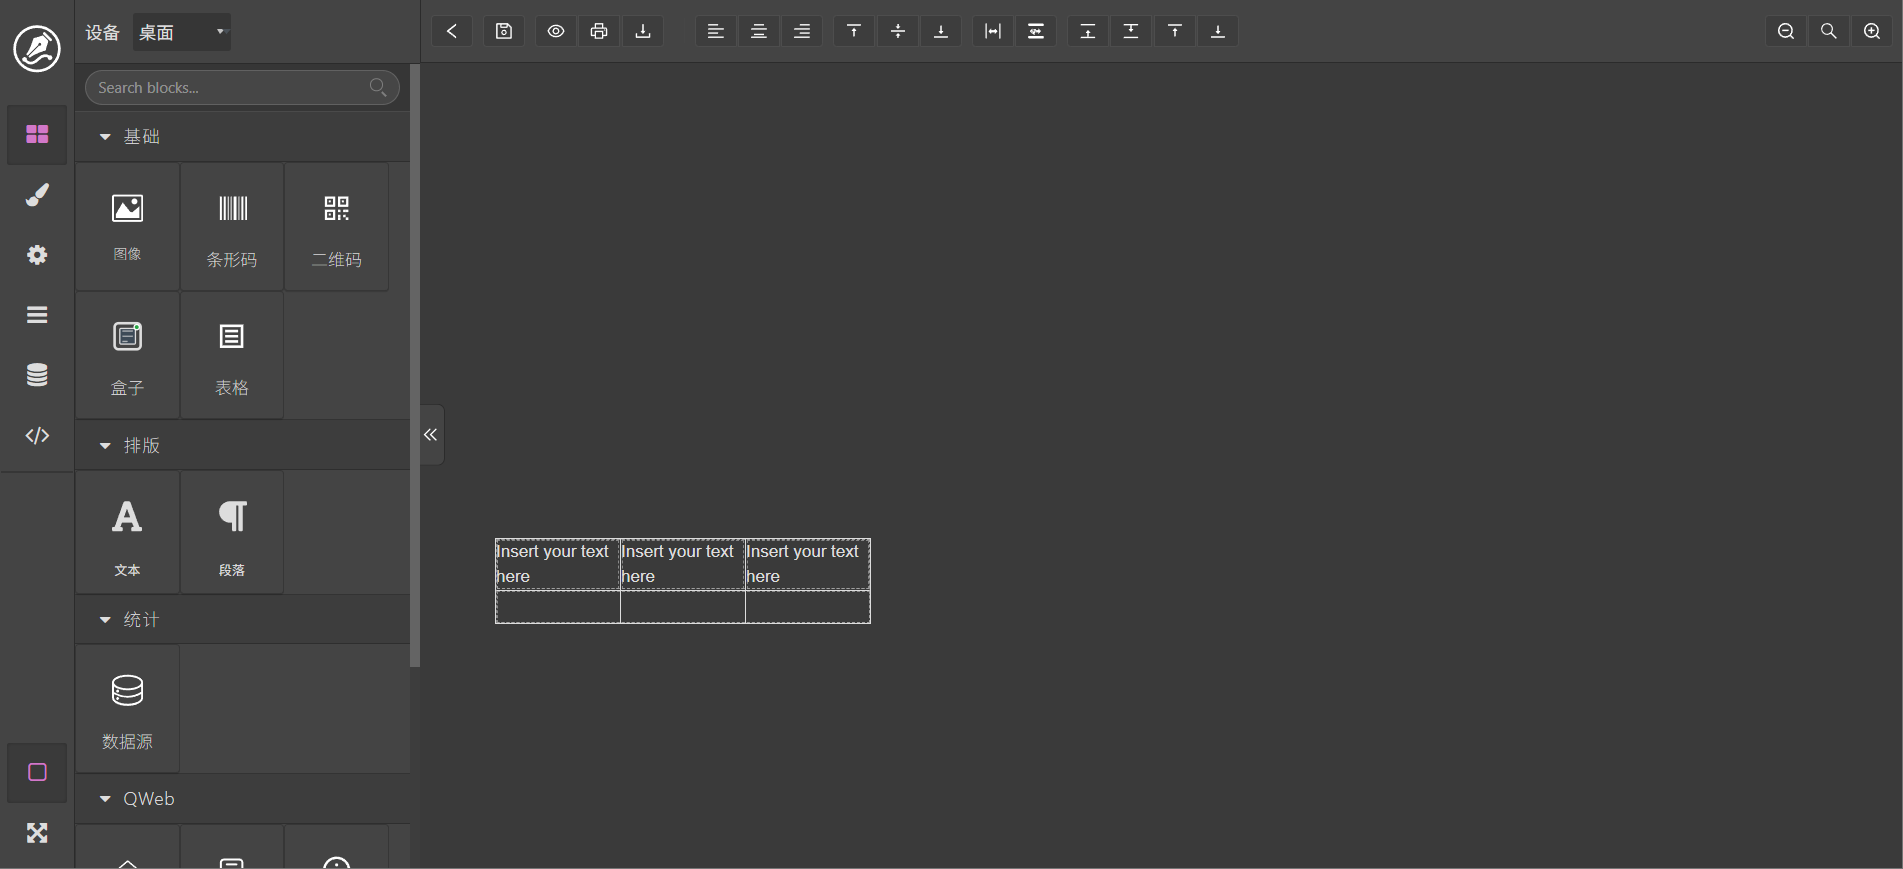Viewport: 1903px width, 869px height.
Task: Click the save icon in toolbar
Action: coord(504,31)
